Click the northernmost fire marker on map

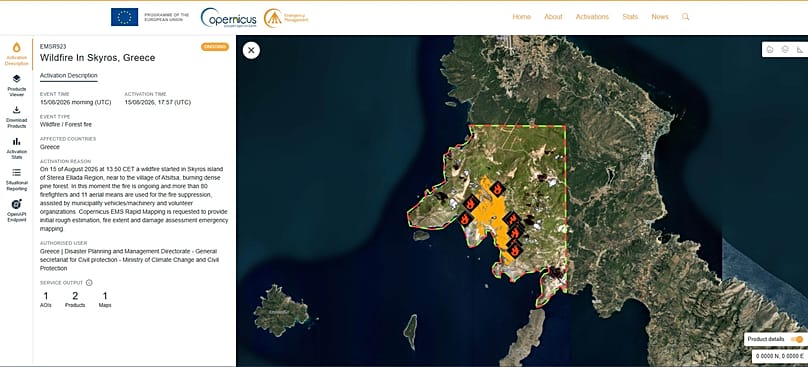coord(497,189)
